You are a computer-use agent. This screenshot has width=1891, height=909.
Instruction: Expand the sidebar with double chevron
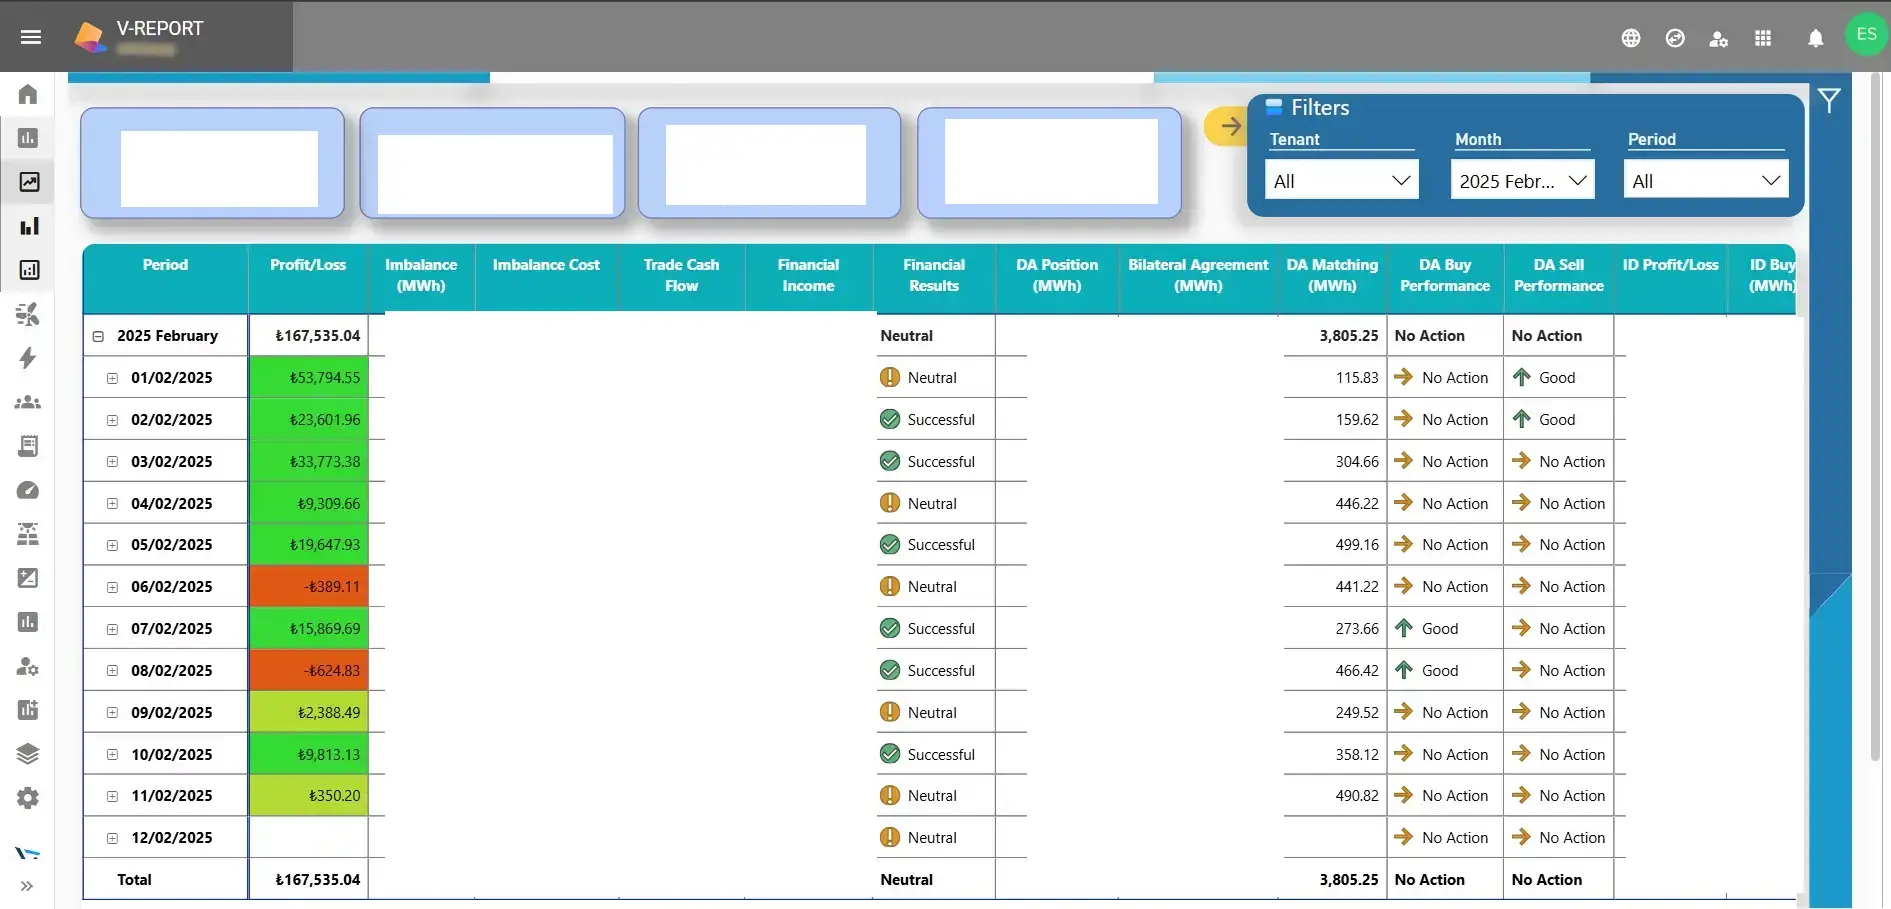point(27,886)
